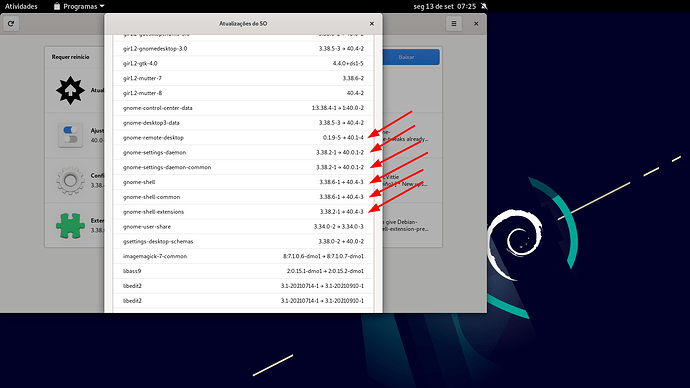Viewport: 690px width, 388px height.
Task: Click the Requer reinício heading
Action: [70, 57]
